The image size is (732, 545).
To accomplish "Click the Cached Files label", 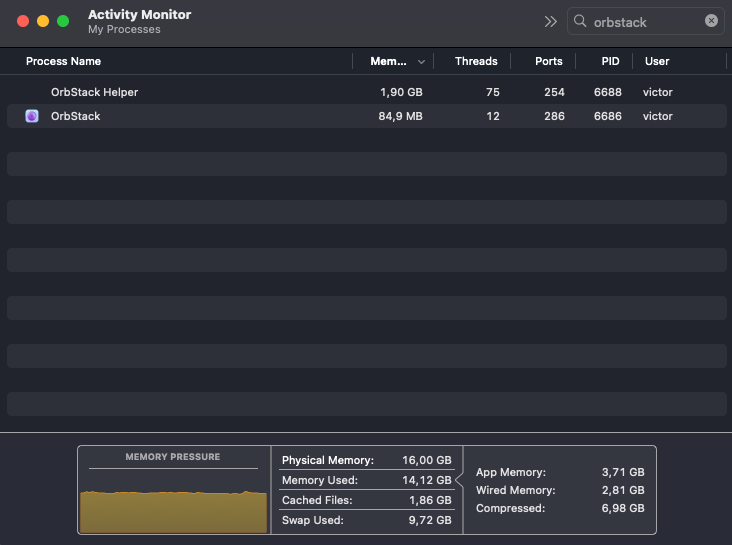I will point(317,500).
